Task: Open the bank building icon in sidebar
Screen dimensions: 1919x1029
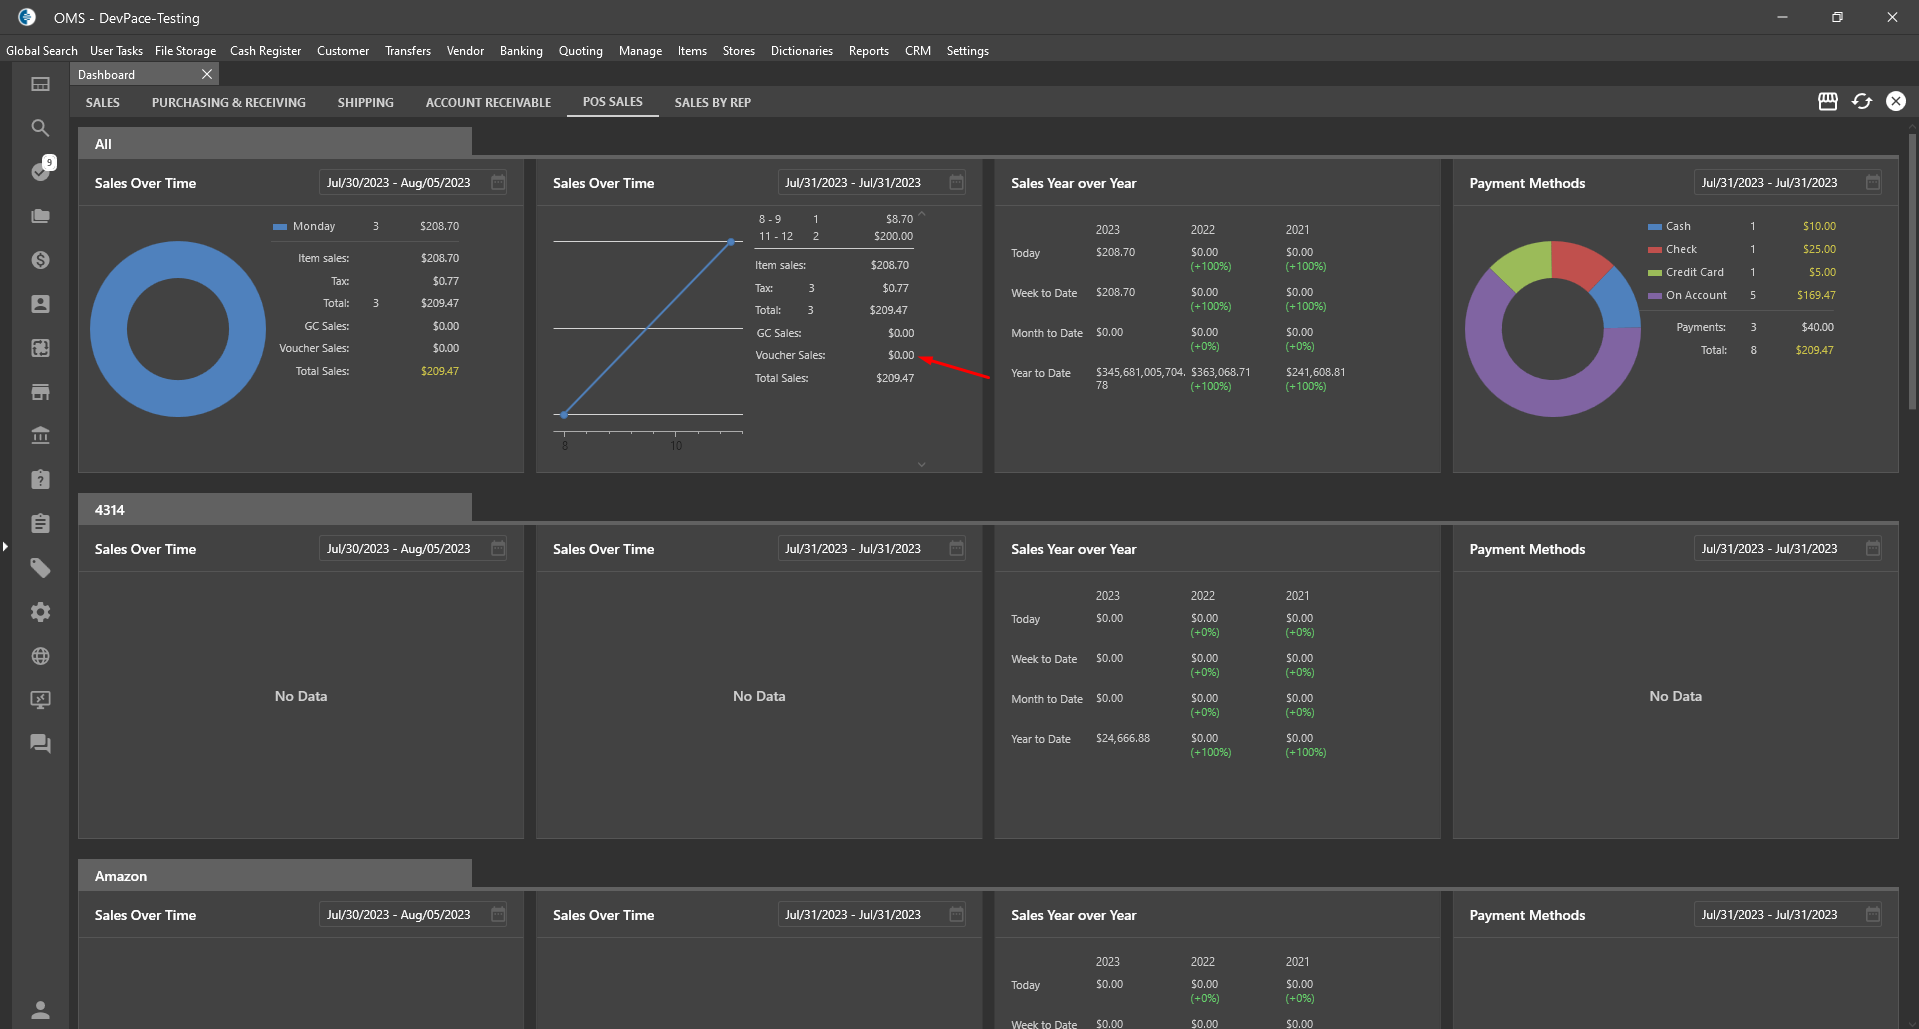Action: point(40,436)
